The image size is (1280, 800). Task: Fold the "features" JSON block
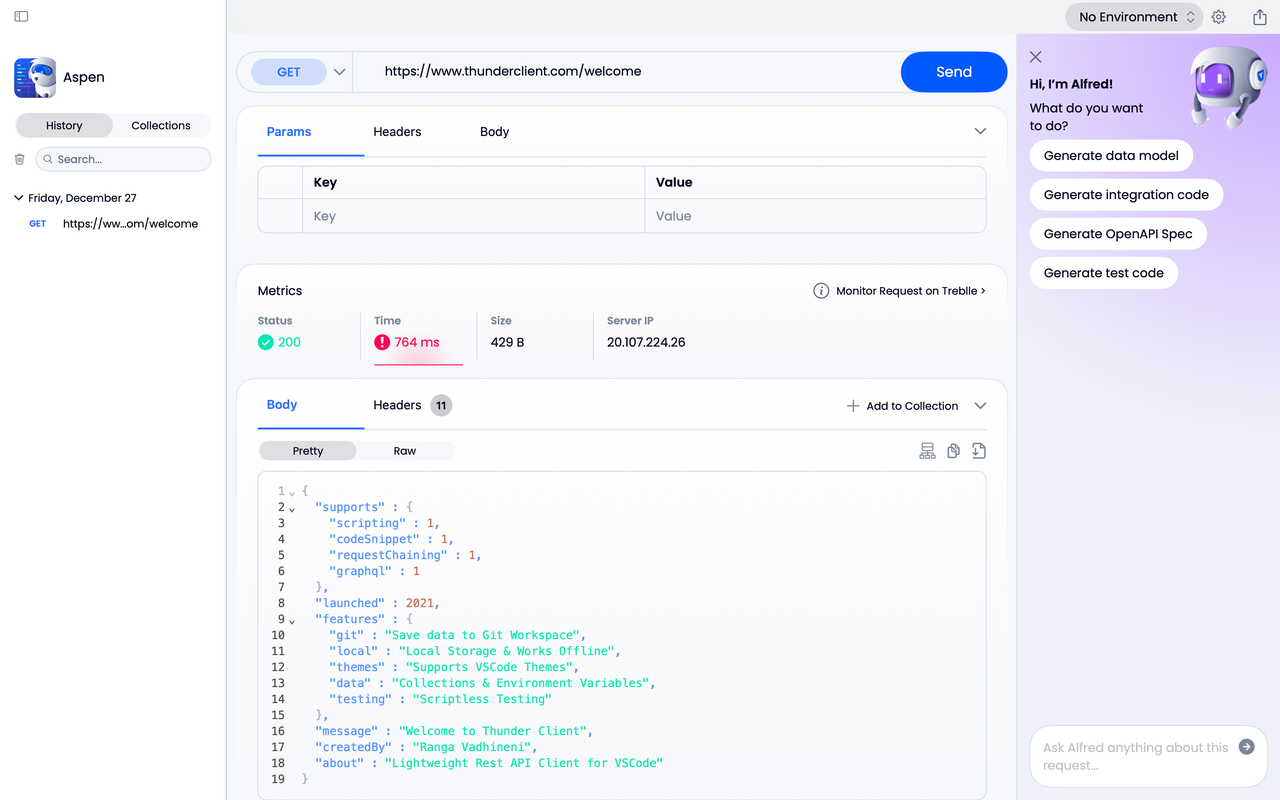point(292,620)
